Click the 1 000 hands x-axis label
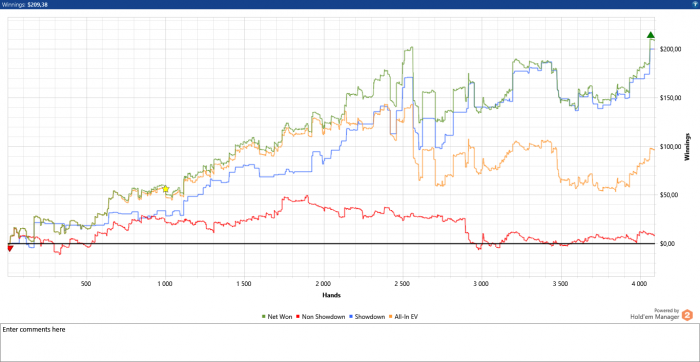This screenshot has height=362, width=700. [165, 283]
